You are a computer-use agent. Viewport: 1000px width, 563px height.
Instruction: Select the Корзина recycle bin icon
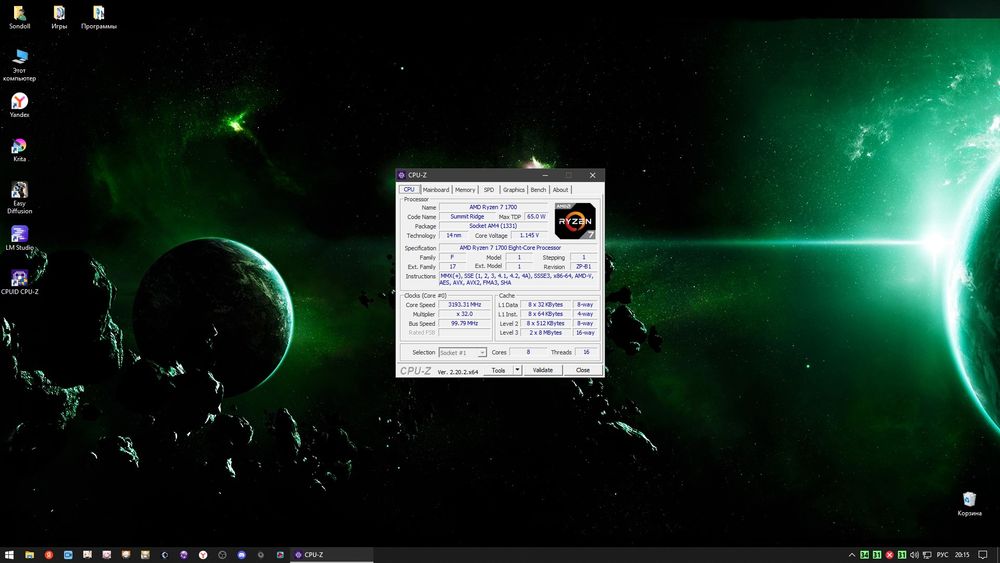coord(969,503)
